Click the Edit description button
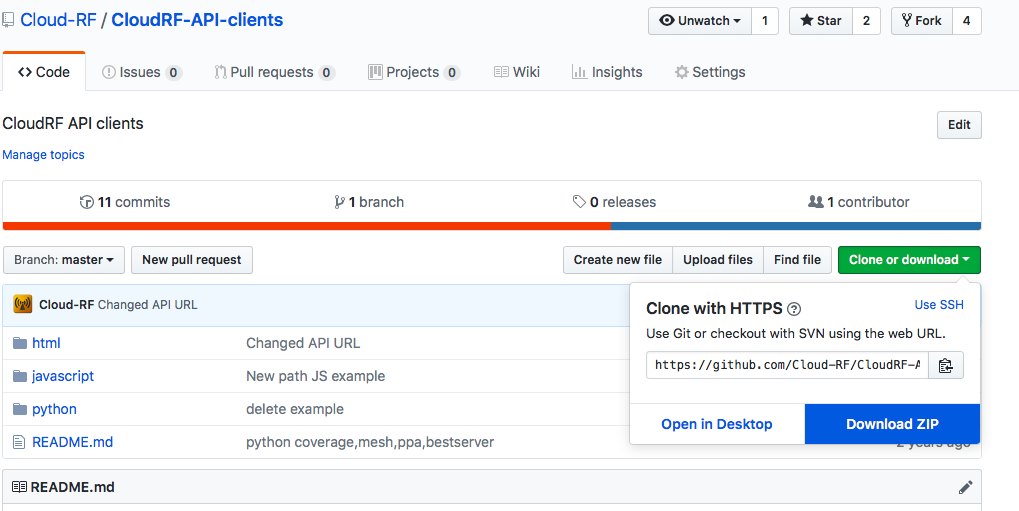Image resolution: width=1019 pixels, height=511 pixels. point(959,125)
